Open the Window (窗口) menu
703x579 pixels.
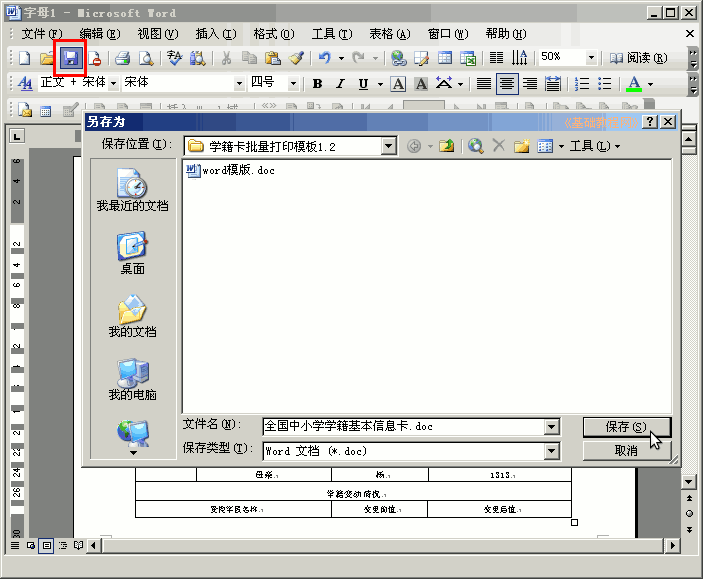[448, 34]
